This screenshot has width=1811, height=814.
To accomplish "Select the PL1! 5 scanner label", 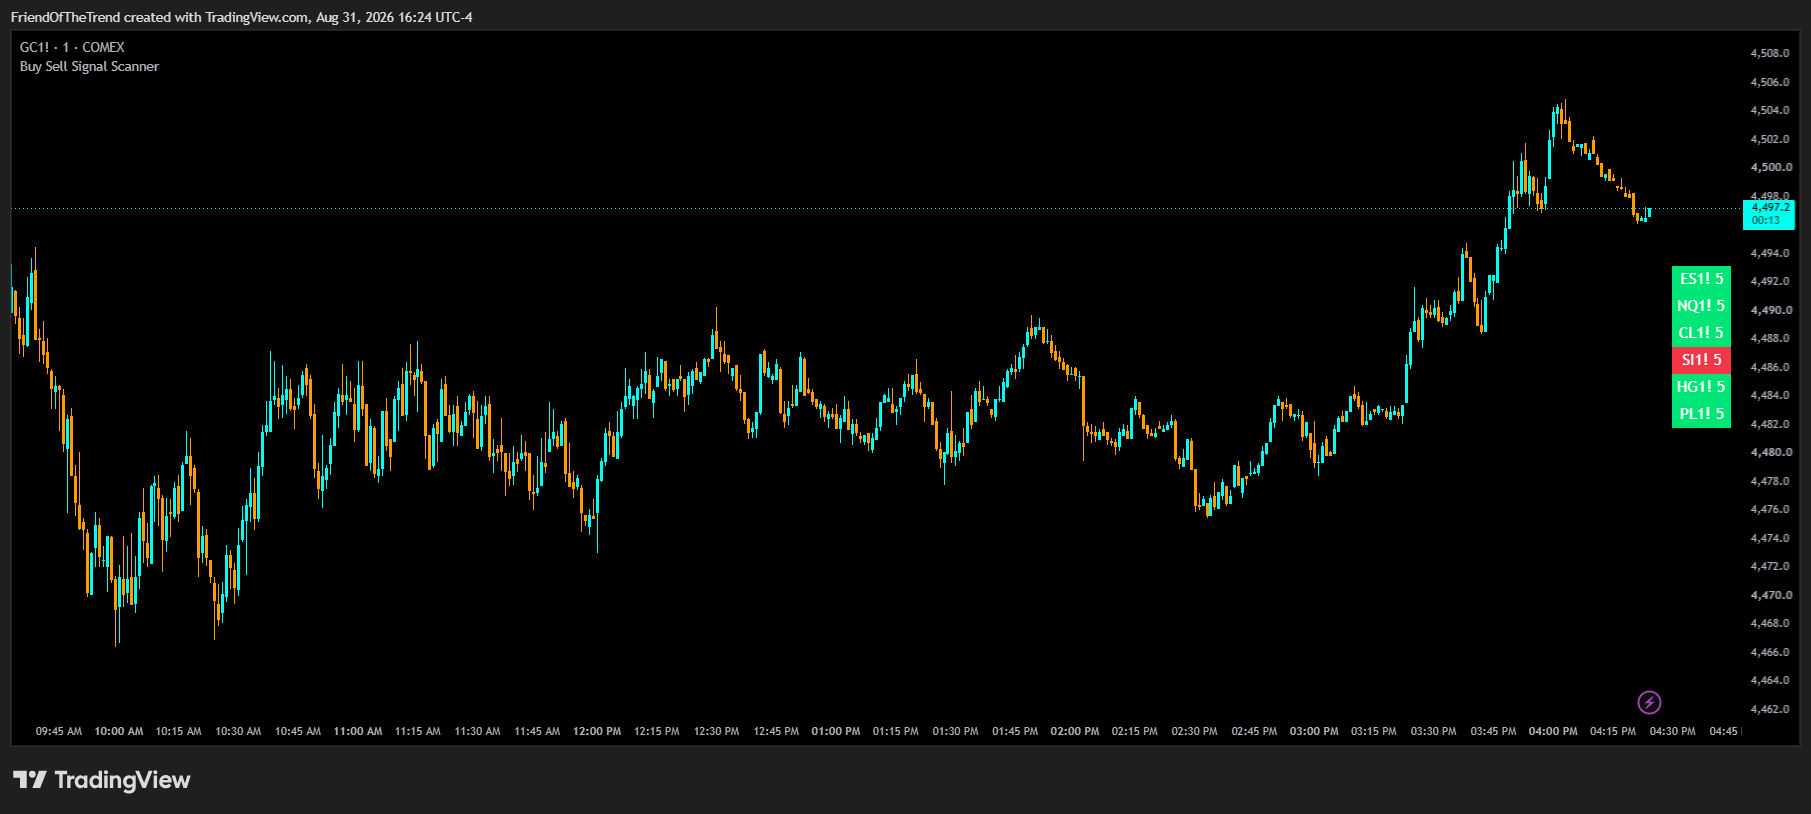I will pos(1701,414).
